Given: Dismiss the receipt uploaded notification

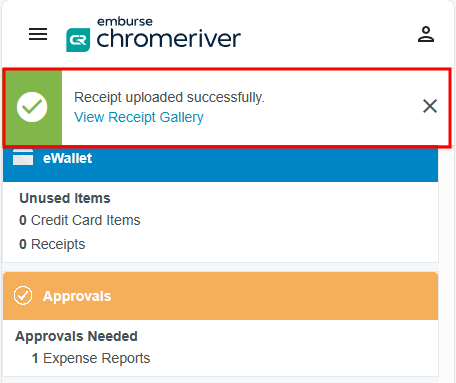Looking at the screenshot, I should coord(430,106).
